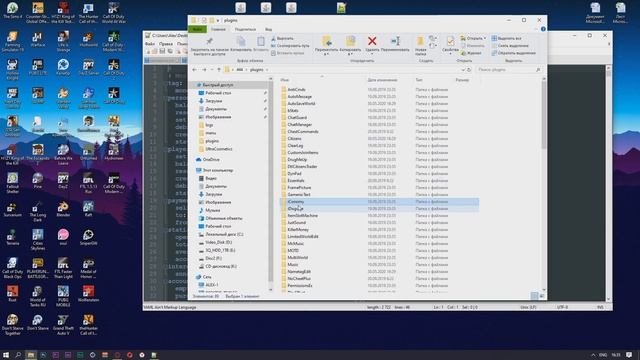The height and width of the screenshot is (360, 640).
Task: Open the Cities Skylines desktop icon
Action: [x=38, y=240]
